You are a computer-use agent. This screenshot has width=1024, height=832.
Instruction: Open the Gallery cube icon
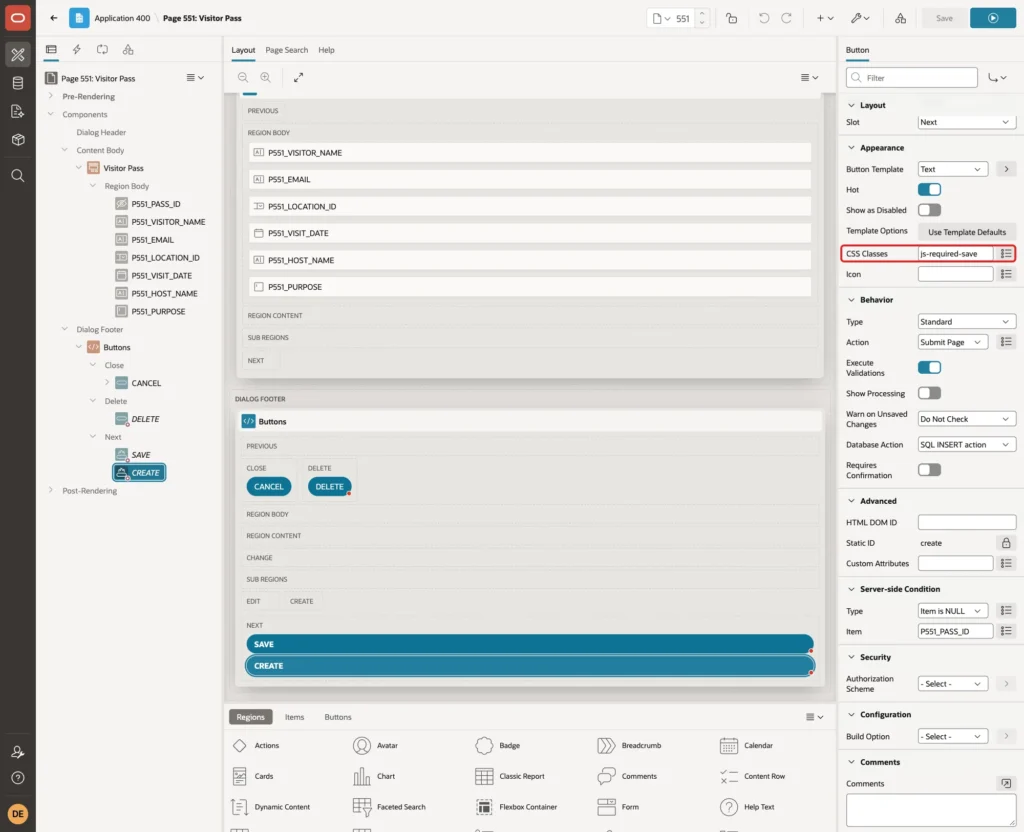tap(18, 140)
